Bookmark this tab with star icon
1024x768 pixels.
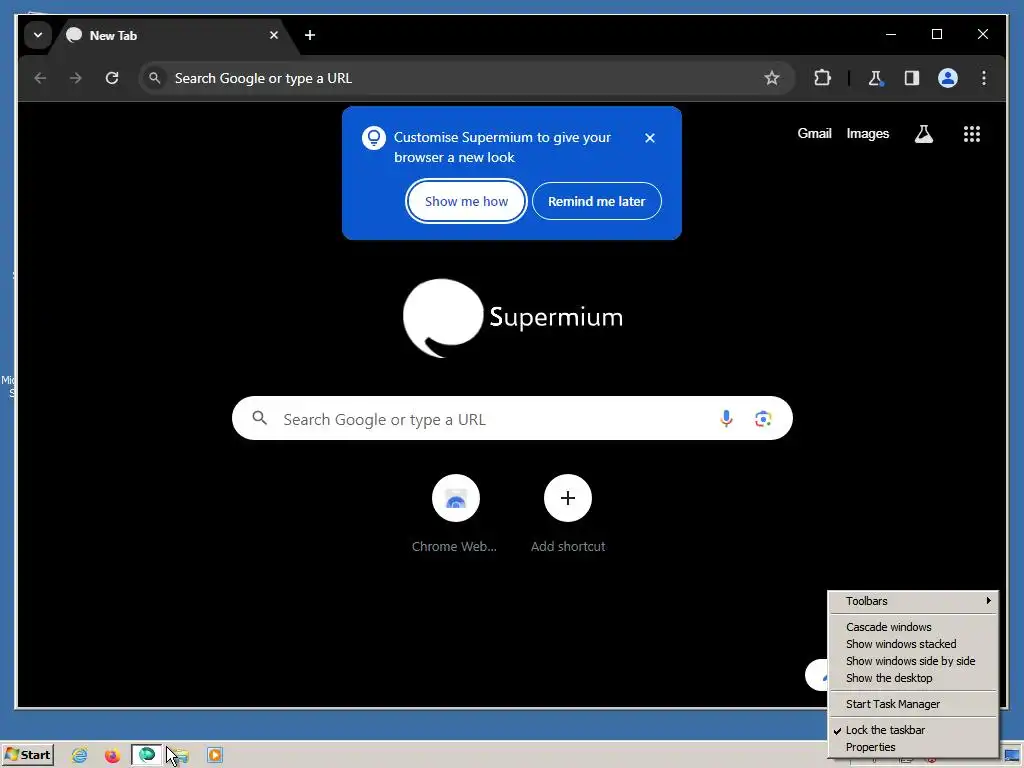pos(772,78)
